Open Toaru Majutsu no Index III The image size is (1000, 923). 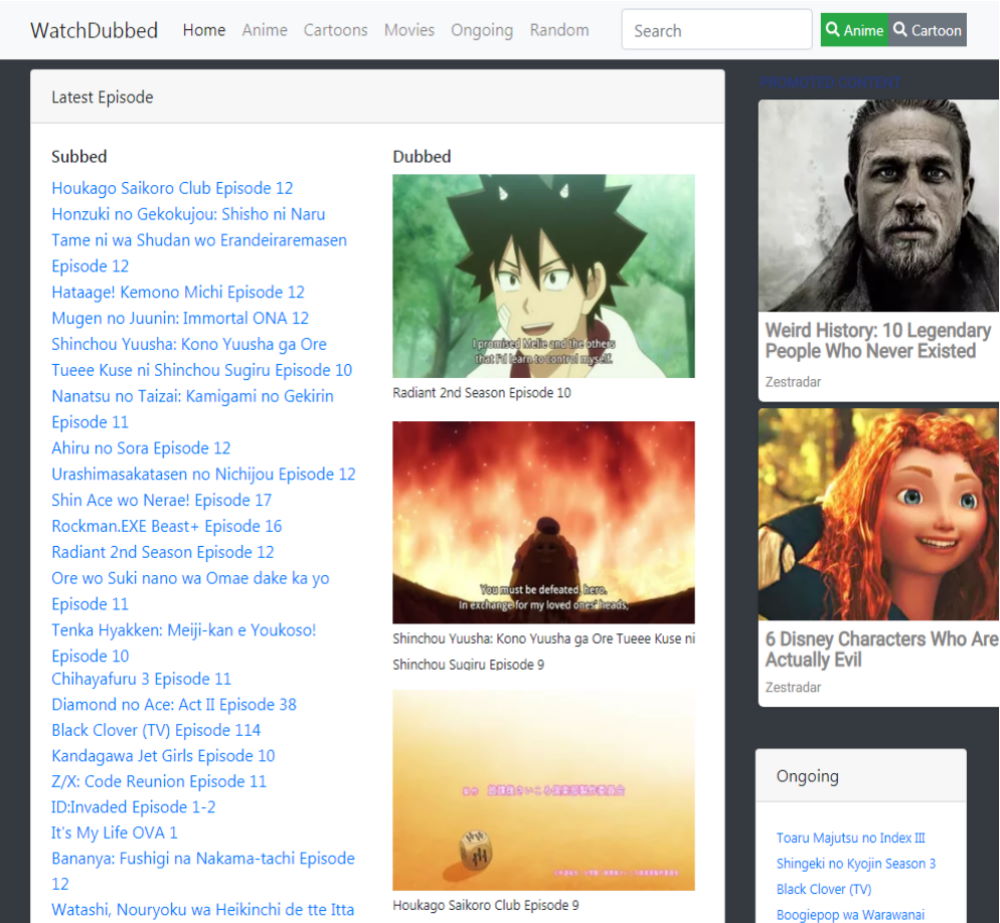(x=850, y=838)
